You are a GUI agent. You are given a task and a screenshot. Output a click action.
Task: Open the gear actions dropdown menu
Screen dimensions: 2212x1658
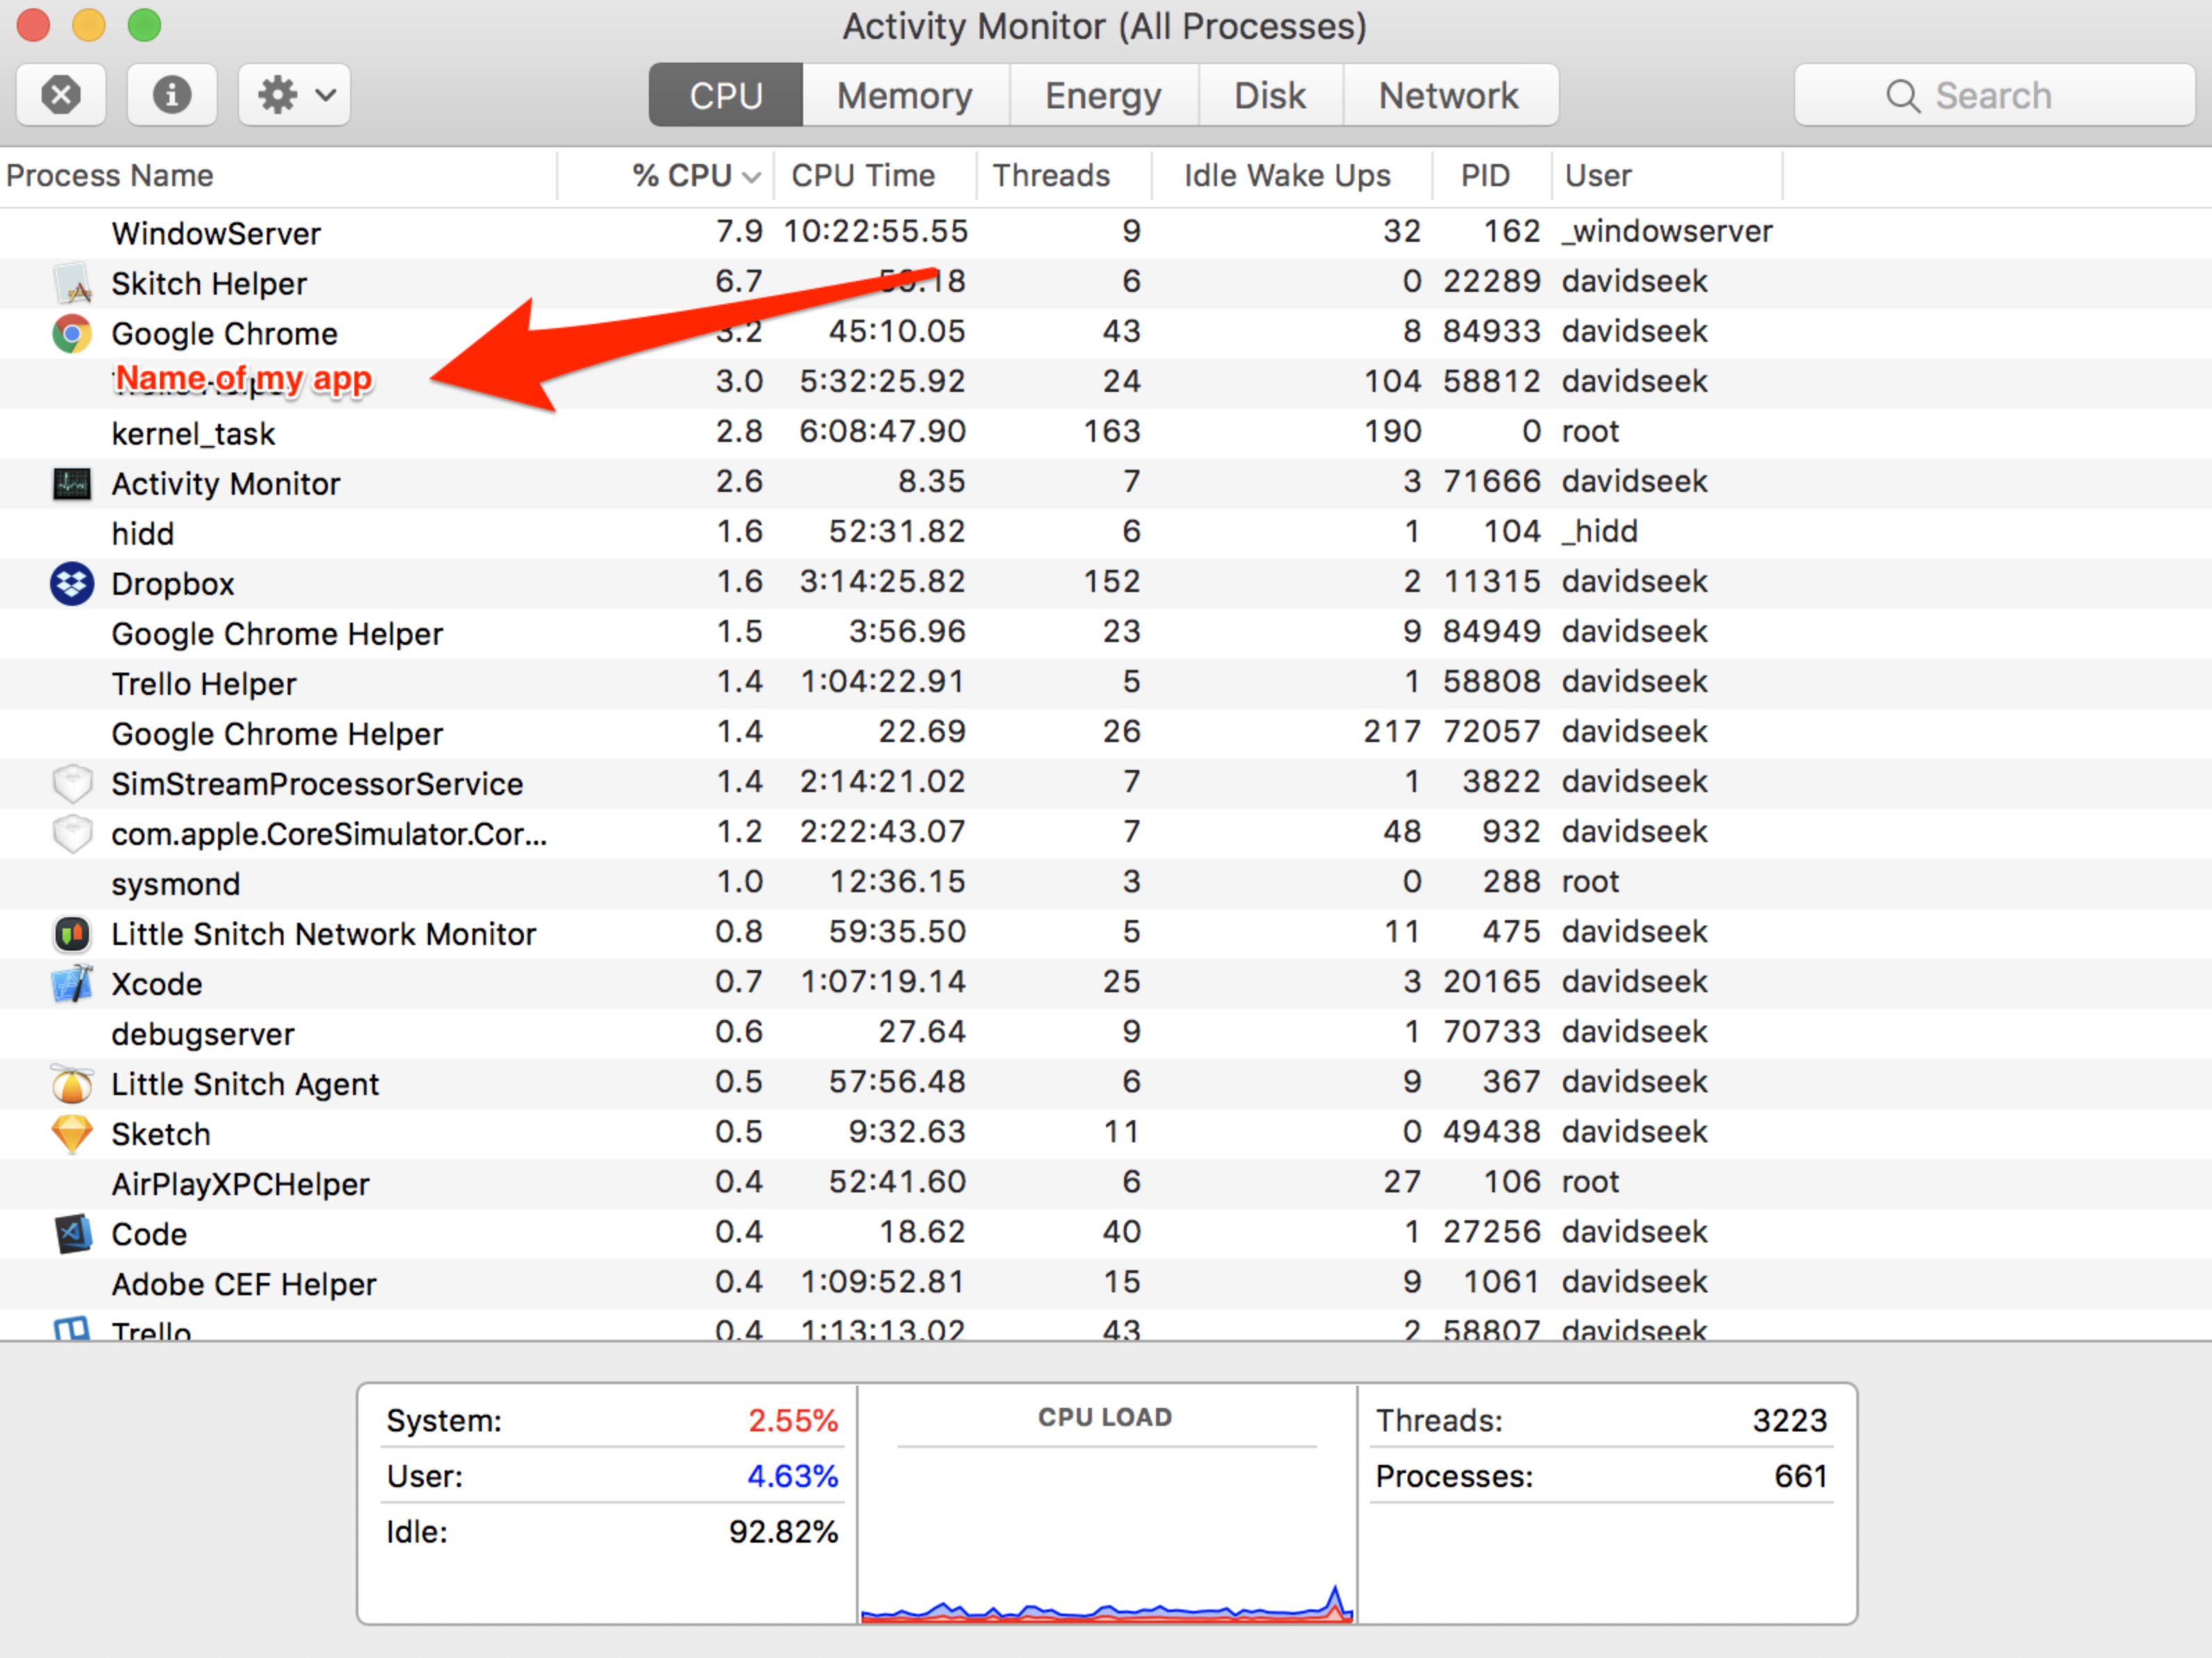(294, 95)
